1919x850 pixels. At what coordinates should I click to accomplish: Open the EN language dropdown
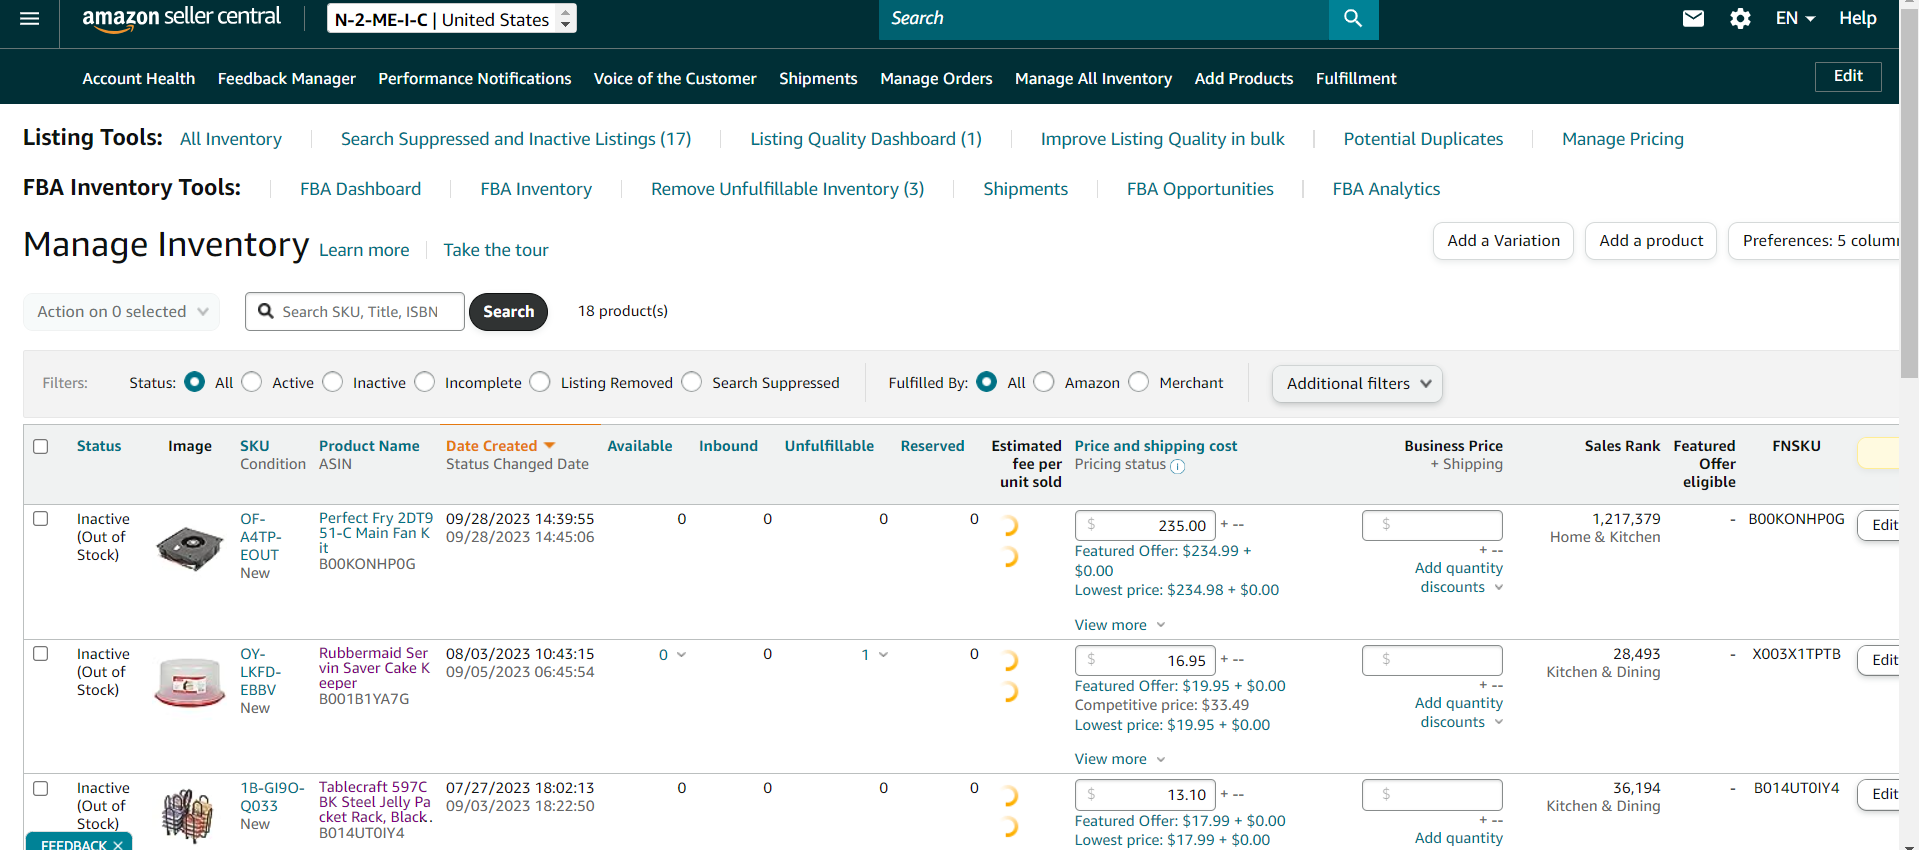point(1795,19)
